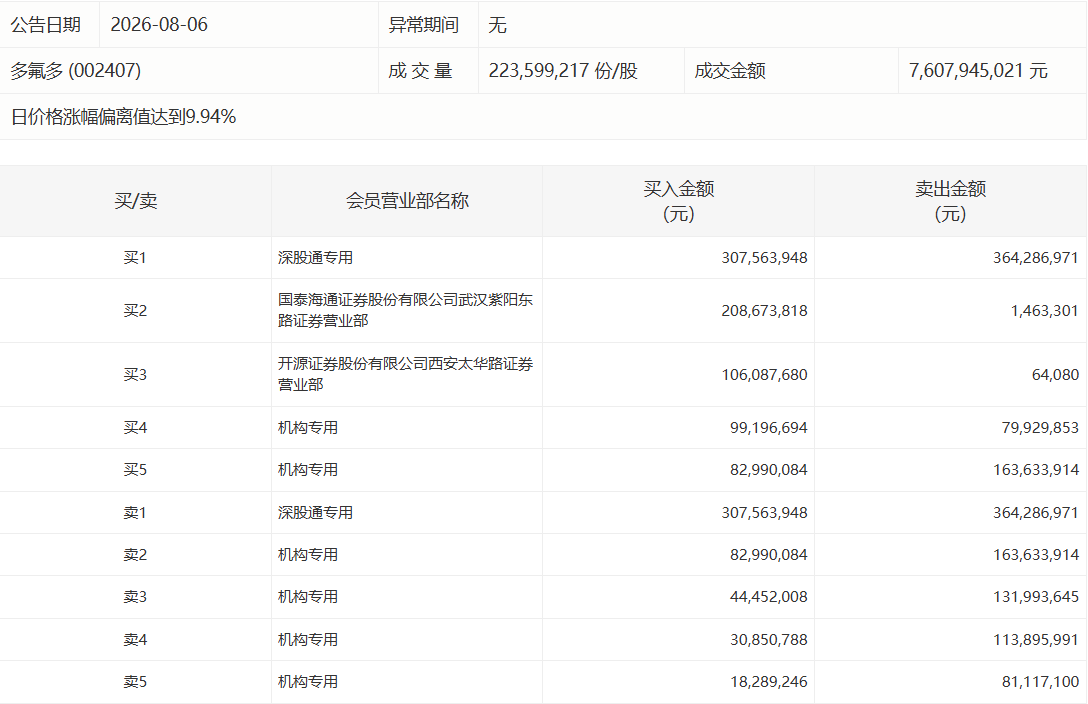
Task: Click 日价格涨幅偏离值达到9.94% text
Action: pos(124,117)
